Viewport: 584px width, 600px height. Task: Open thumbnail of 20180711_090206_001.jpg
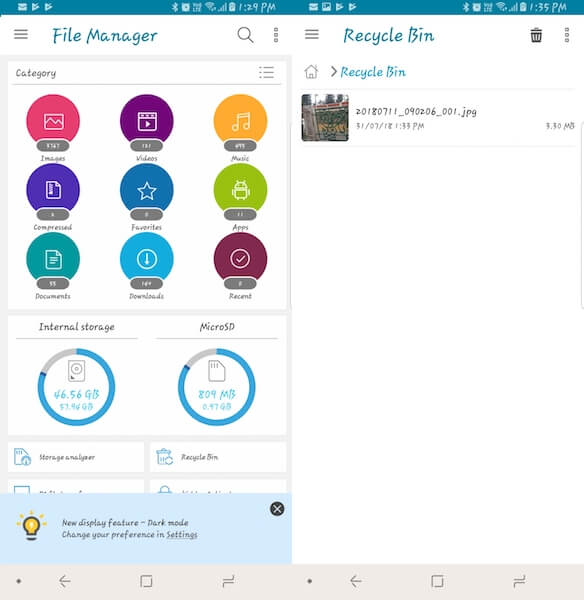(325, 118)
